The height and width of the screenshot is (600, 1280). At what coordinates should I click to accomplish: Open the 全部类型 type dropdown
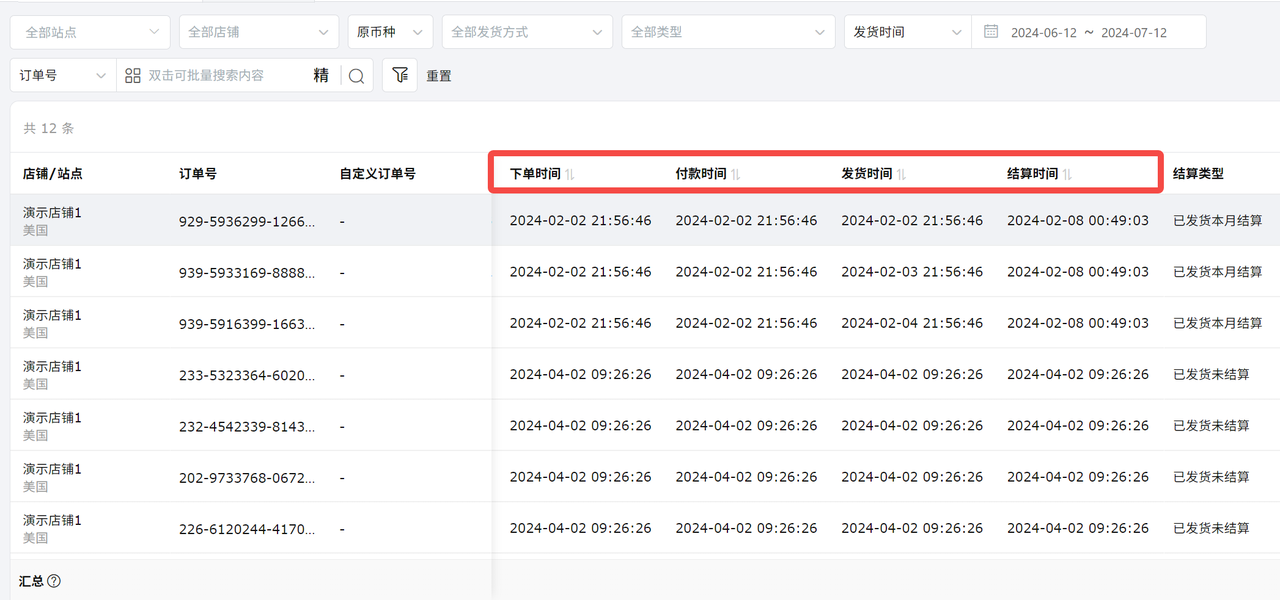click(x=727, y=32)
